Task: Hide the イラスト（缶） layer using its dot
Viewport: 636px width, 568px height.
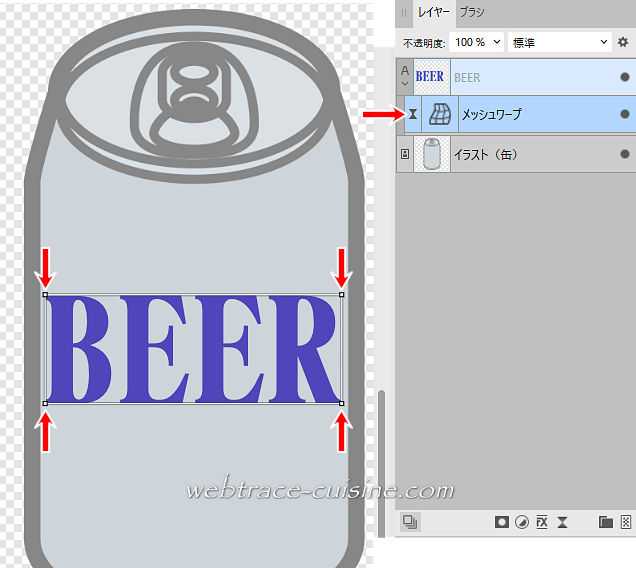Action: coord(625,154)
